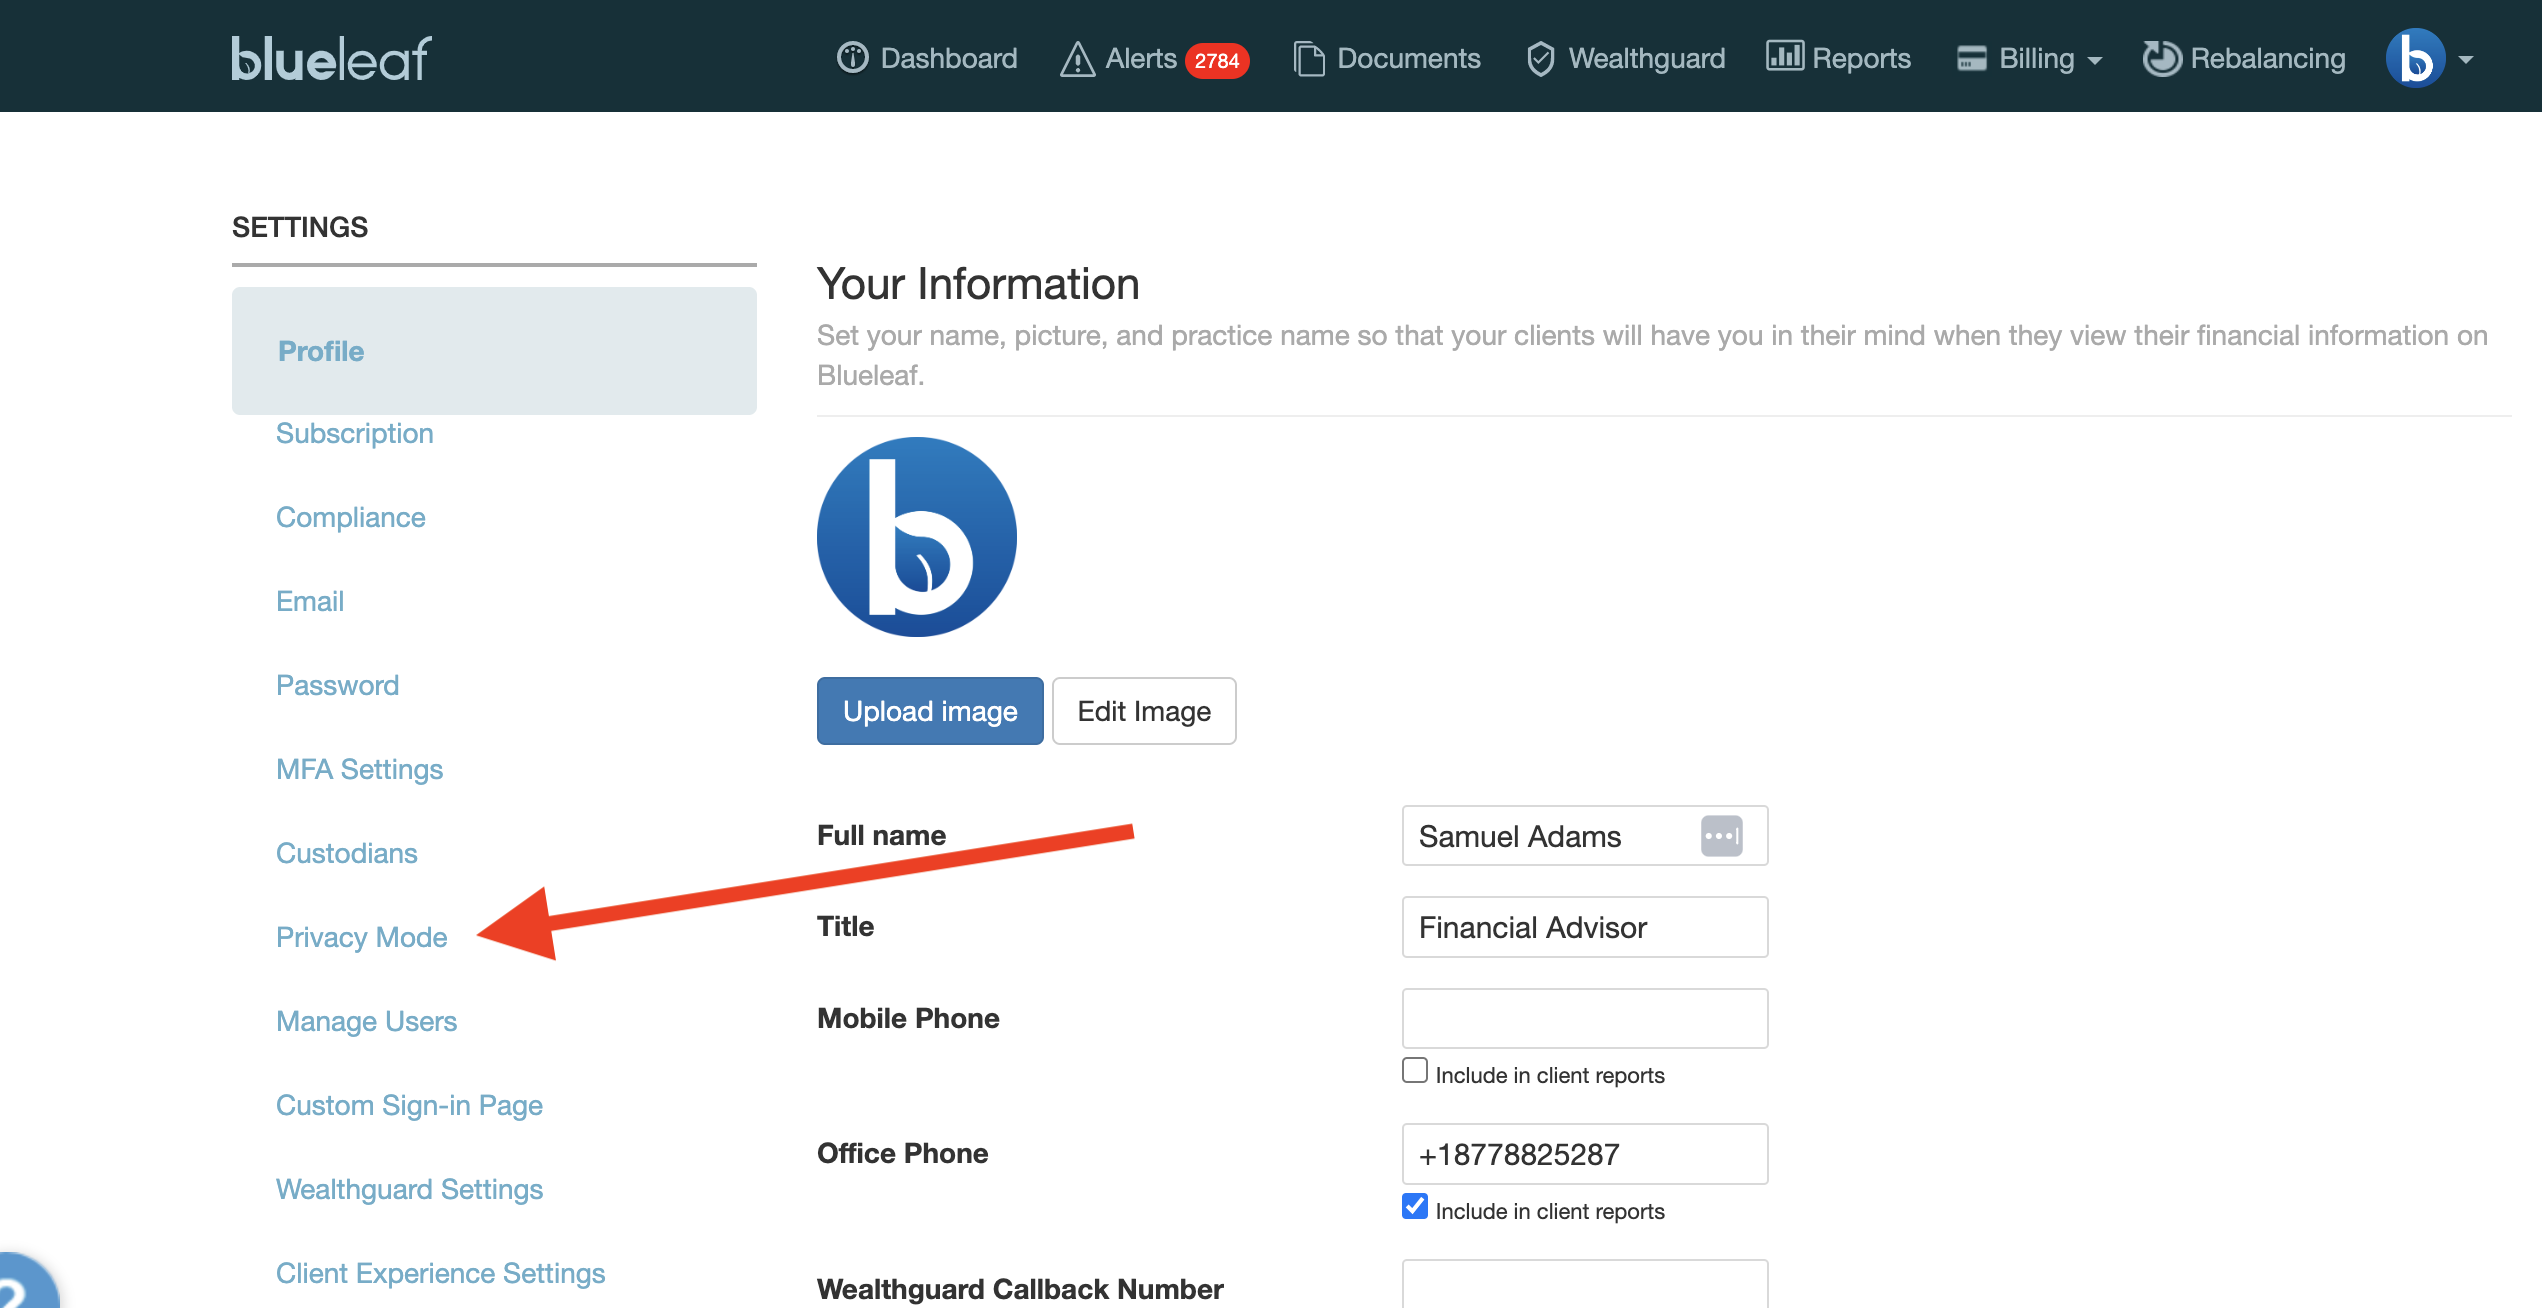Click the Upload image button

[x=929, y=711]
